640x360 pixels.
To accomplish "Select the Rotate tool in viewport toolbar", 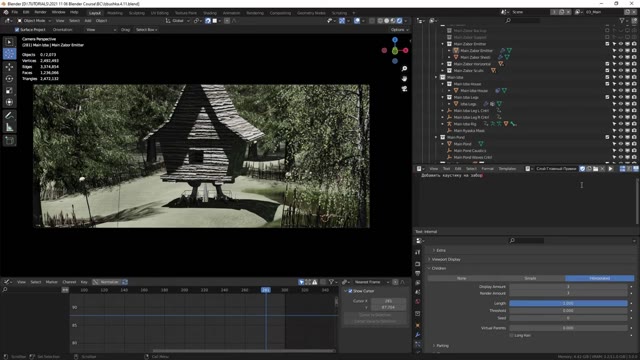I will [x=9, y=78].
